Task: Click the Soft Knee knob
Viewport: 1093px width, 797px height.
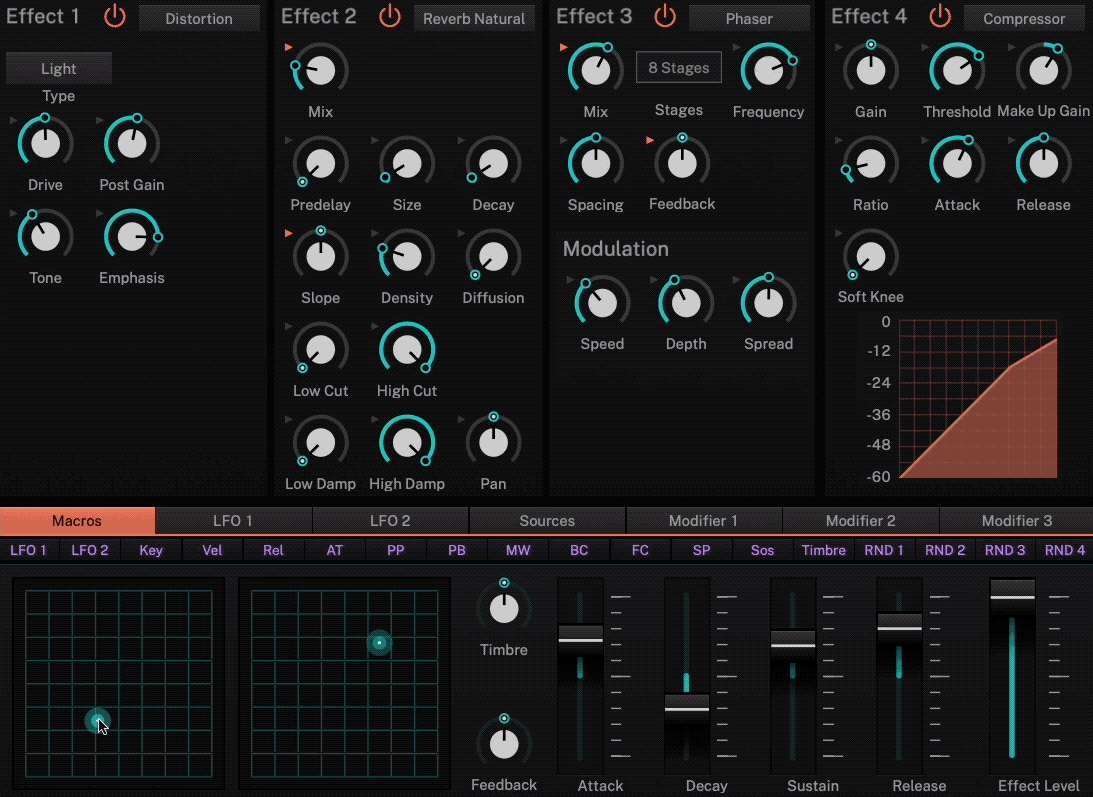Action: point(871,256)
